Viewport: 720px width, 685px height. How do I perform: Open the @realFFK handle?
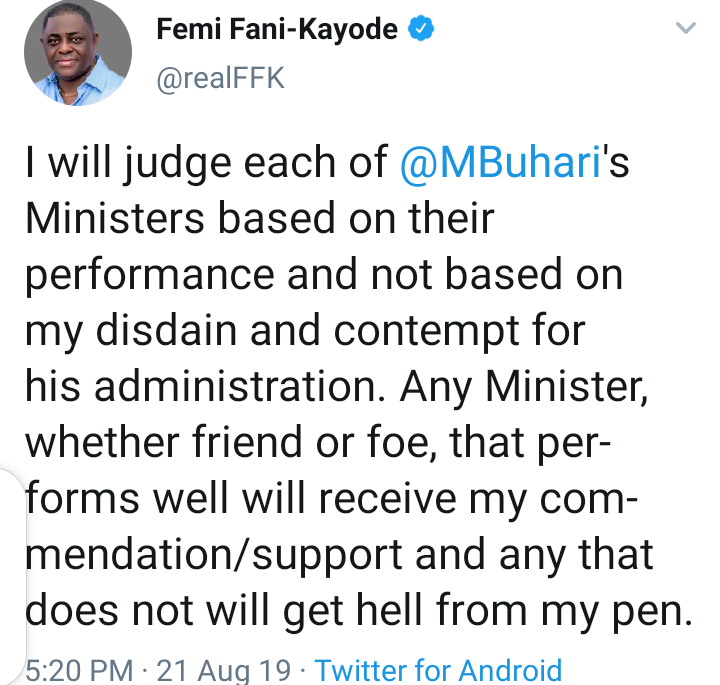221,78
